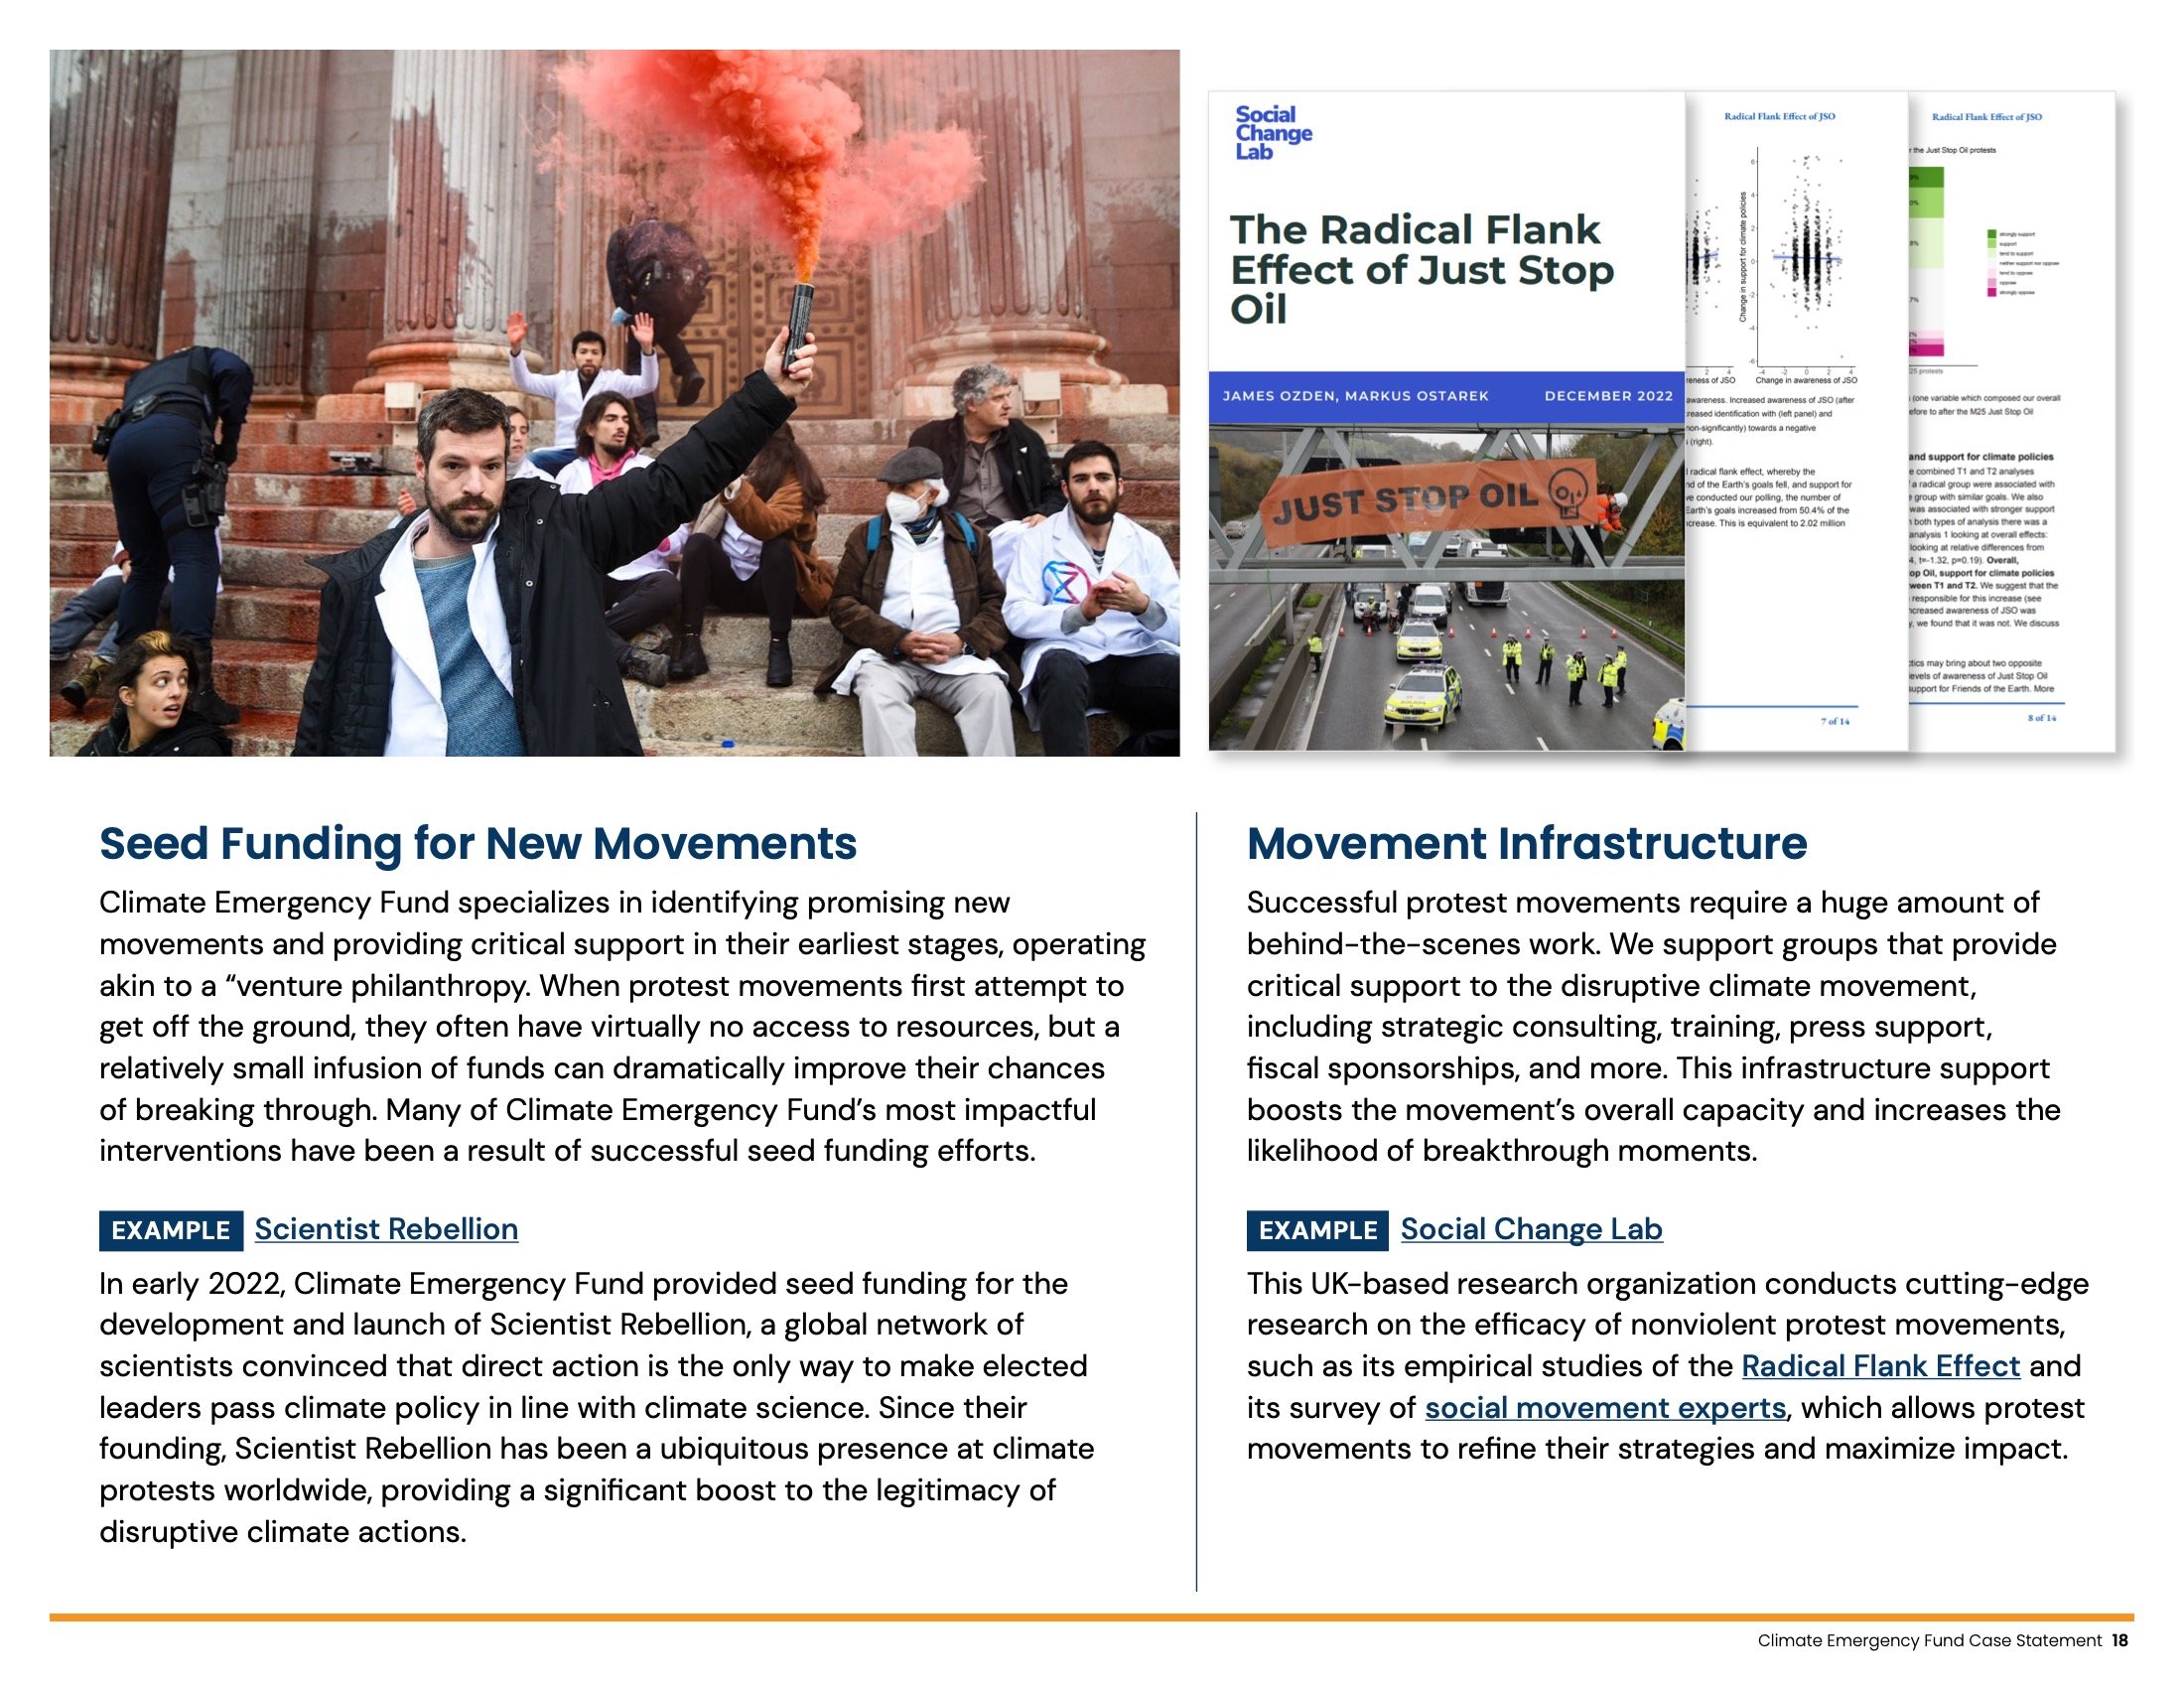
Task: Click the paragraph starting 'In early 2022, Climate Emergency Fund'
Action: pyautogui.click(x=596, y=1408)
